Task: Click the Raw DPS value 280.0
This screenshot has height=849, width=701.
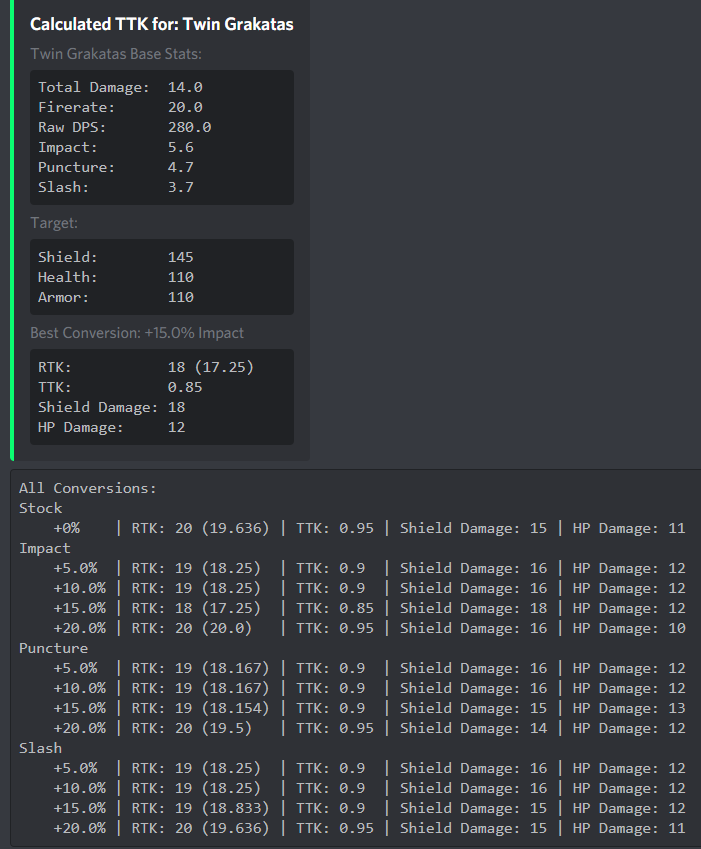Action: point(189,127)
